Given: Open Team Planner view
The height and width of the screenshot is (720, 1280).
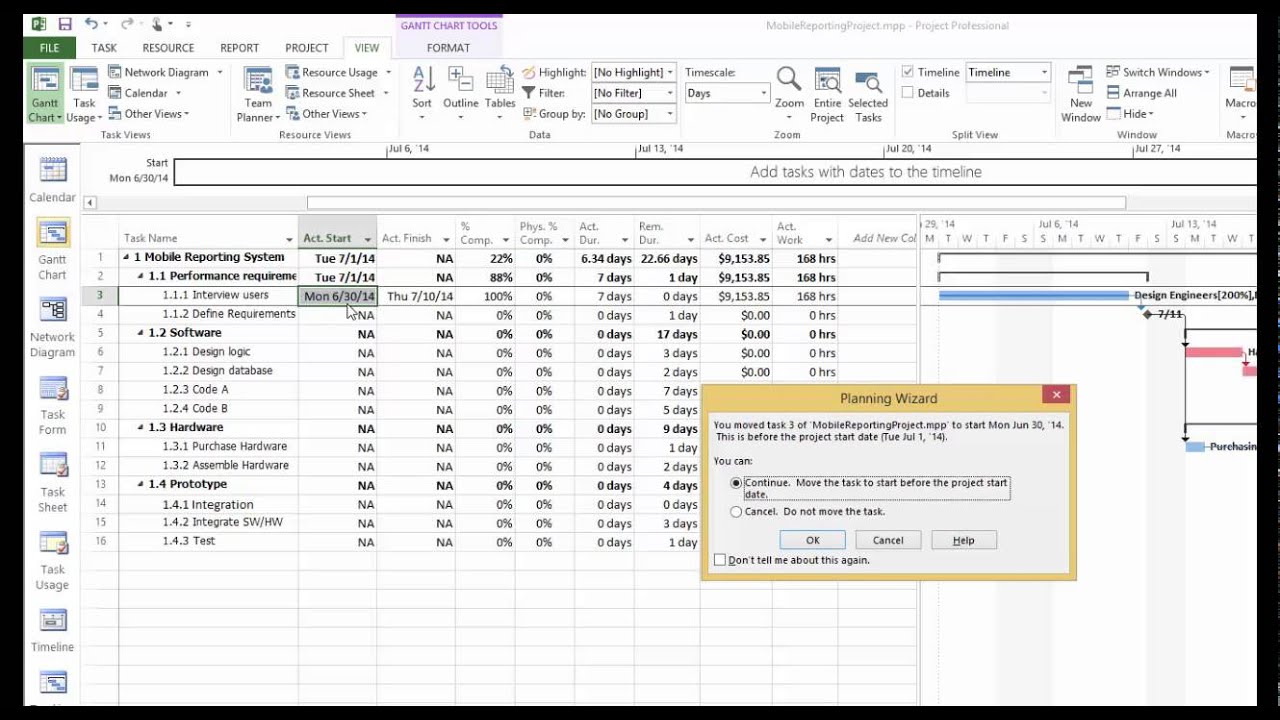Looking at the screenshot, I should (258, 95).
